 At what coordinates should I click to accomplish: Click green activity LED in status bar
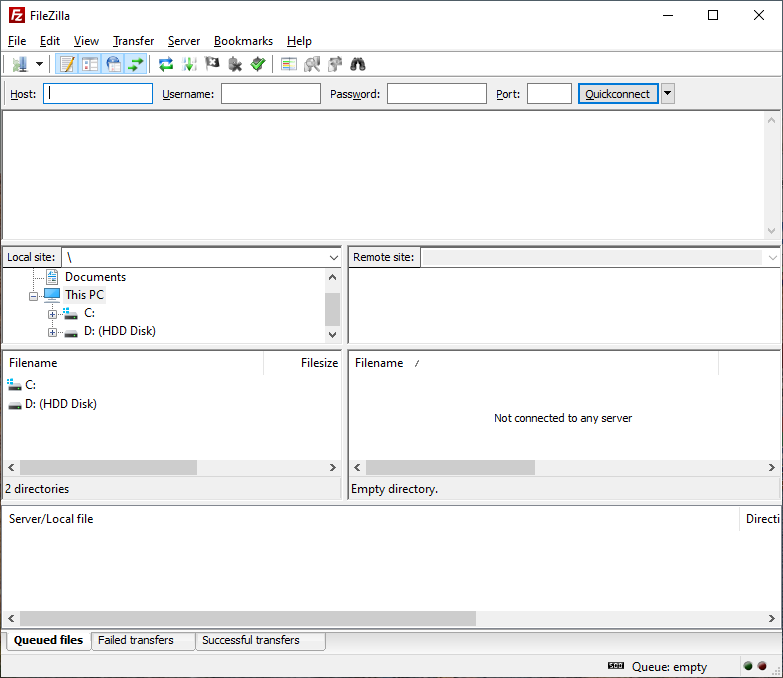(748, 666)
